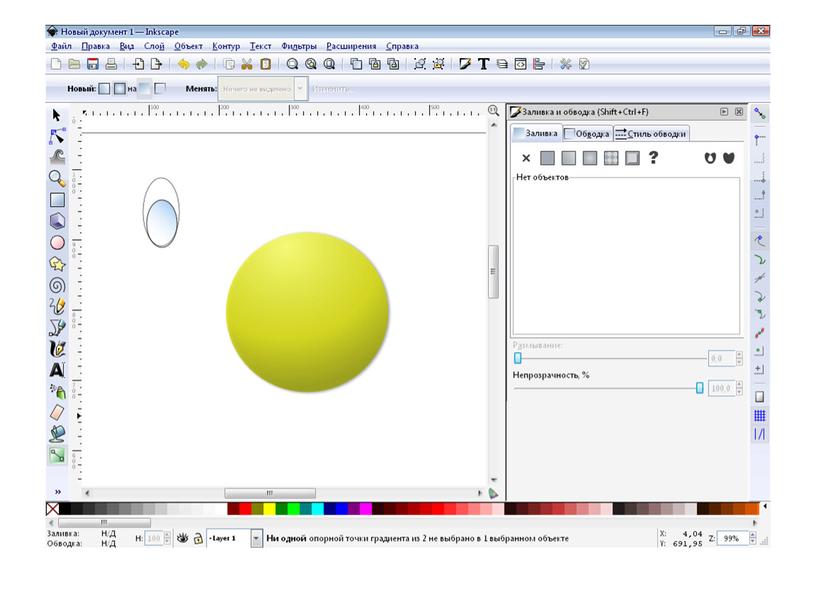The image size is (816, 613).
Task: Click the large yellow sphere on canvas
Action: 308,312
